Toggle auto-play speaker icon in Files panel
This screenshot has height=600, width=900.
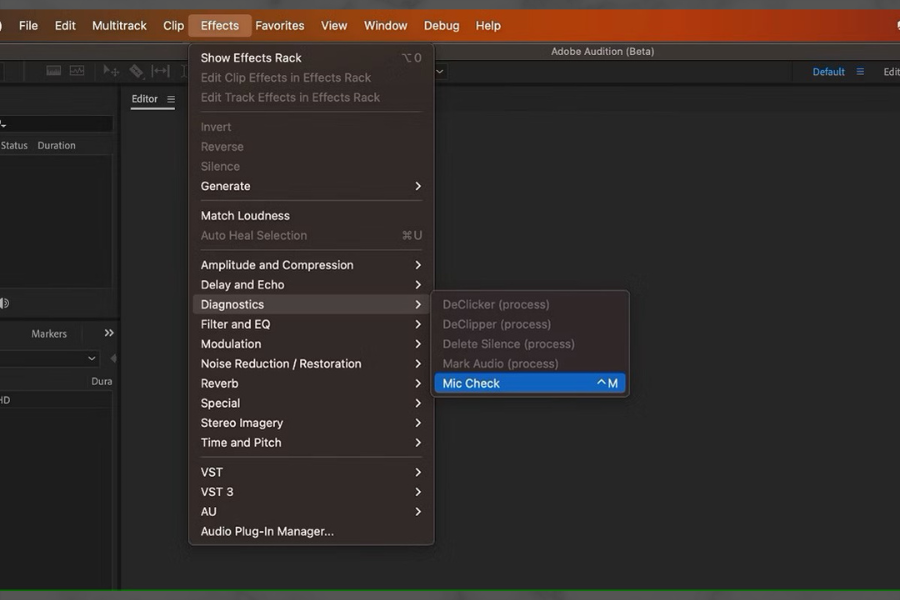coord(5,303)
